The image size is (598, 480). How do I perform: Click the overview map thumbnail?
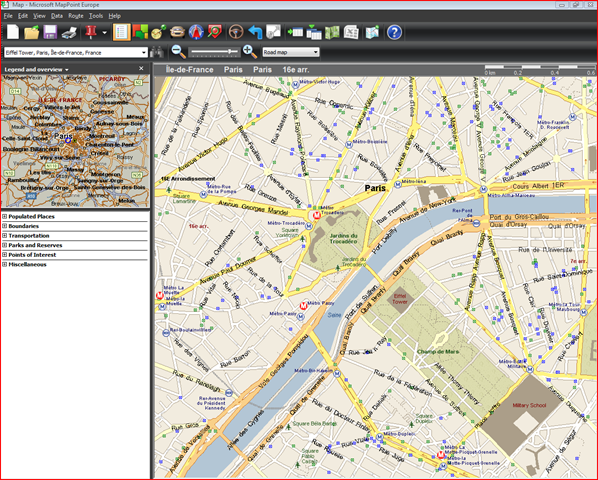pyautogui.click(x=75, y=141)
